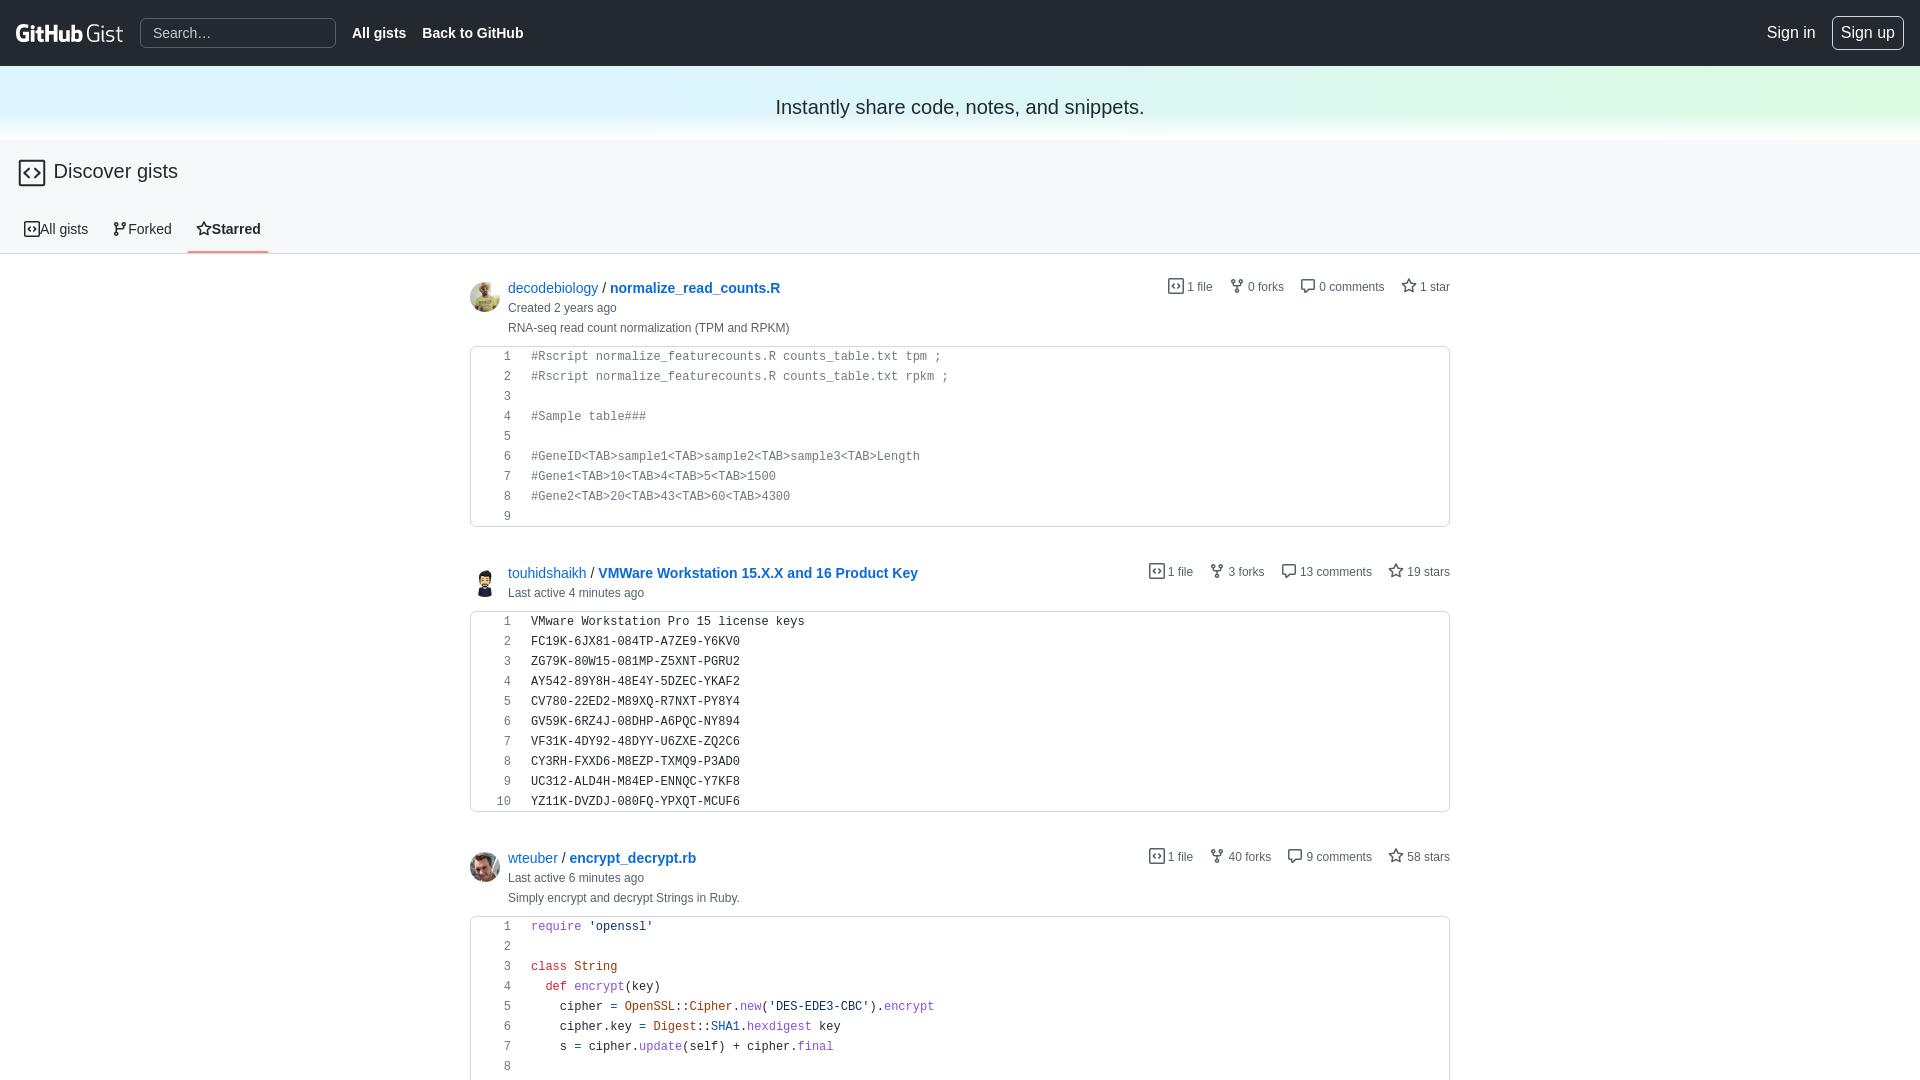
Task: Click the '#Gene1<TAB>10<TAB>4' code line
Action: point(653,477)
